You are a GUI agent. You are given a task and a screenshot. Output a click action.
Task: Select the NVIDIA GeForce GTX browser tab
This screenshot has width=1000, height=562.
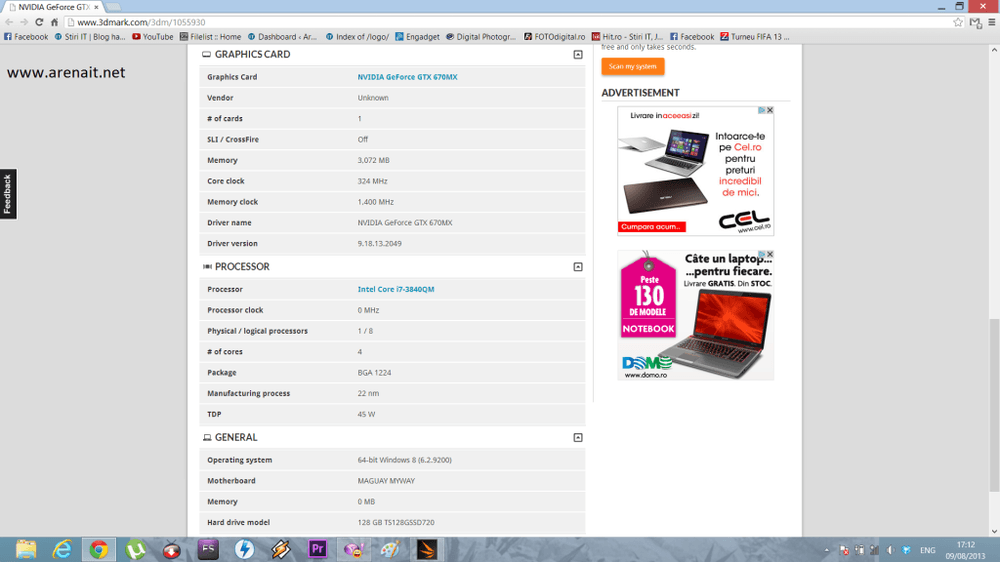[x=52, y=7]
